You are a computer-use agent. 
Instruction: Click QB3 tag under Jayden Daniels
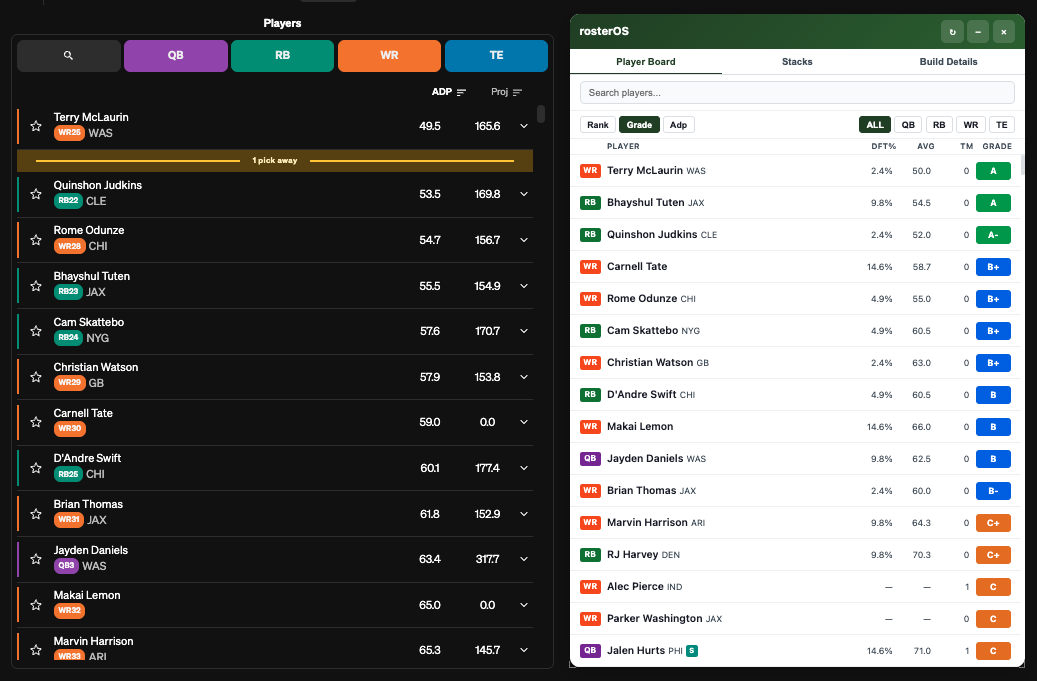66,565
